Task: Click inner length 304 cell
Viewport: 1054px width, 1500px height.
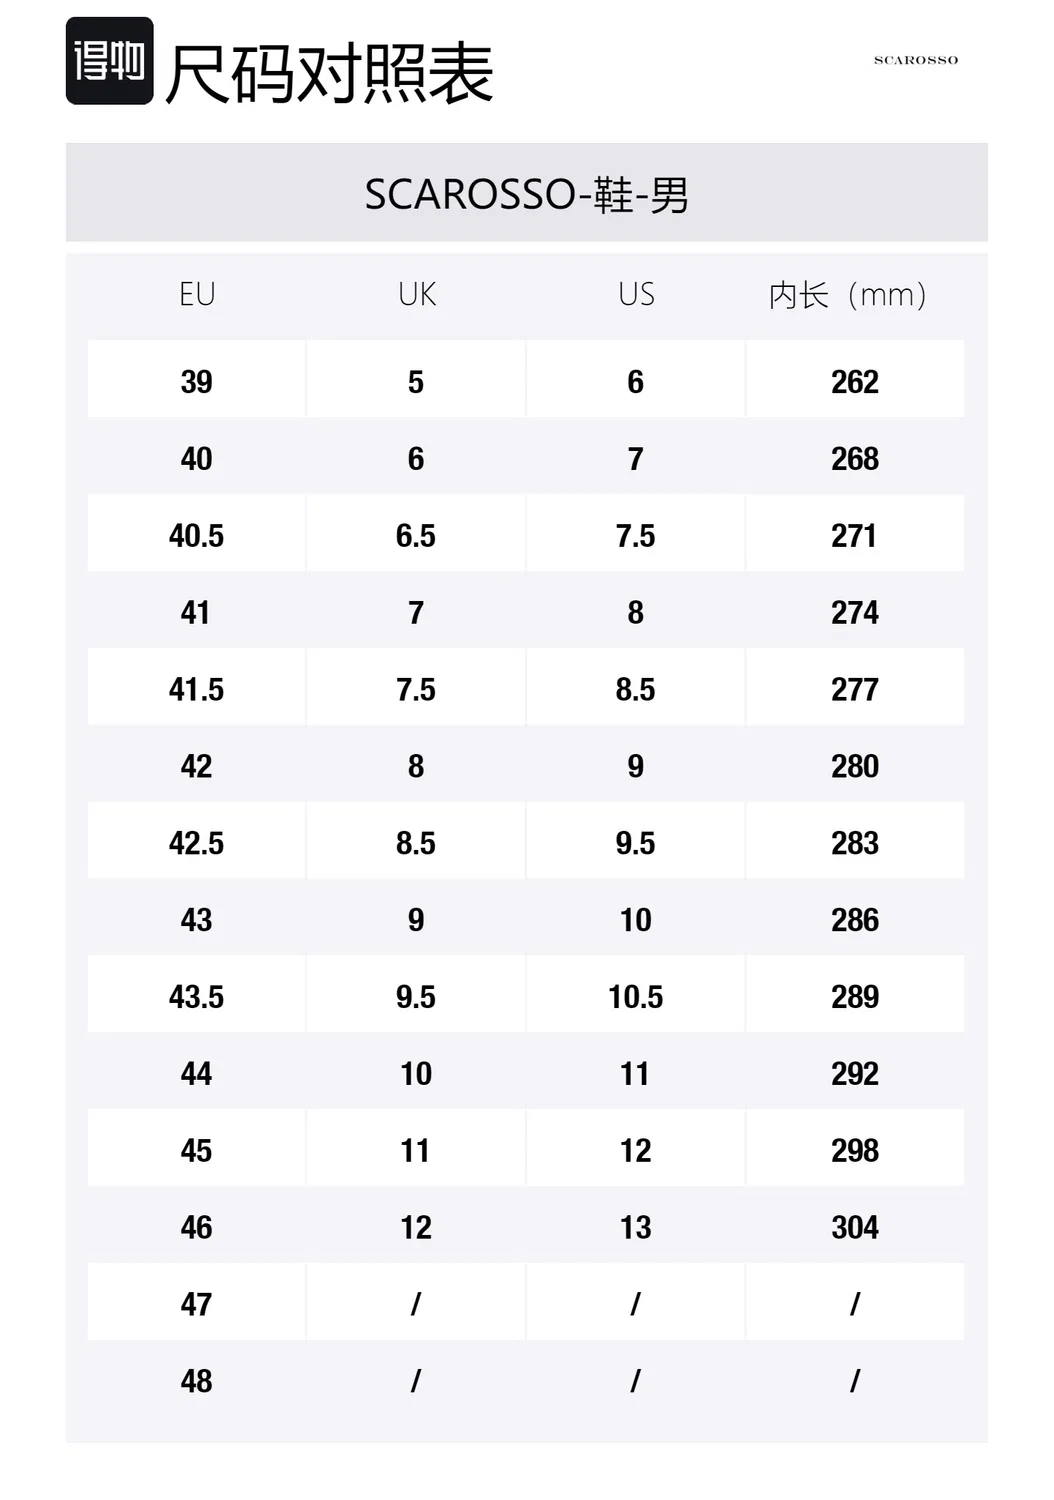Action: [x=855, y=1225]
